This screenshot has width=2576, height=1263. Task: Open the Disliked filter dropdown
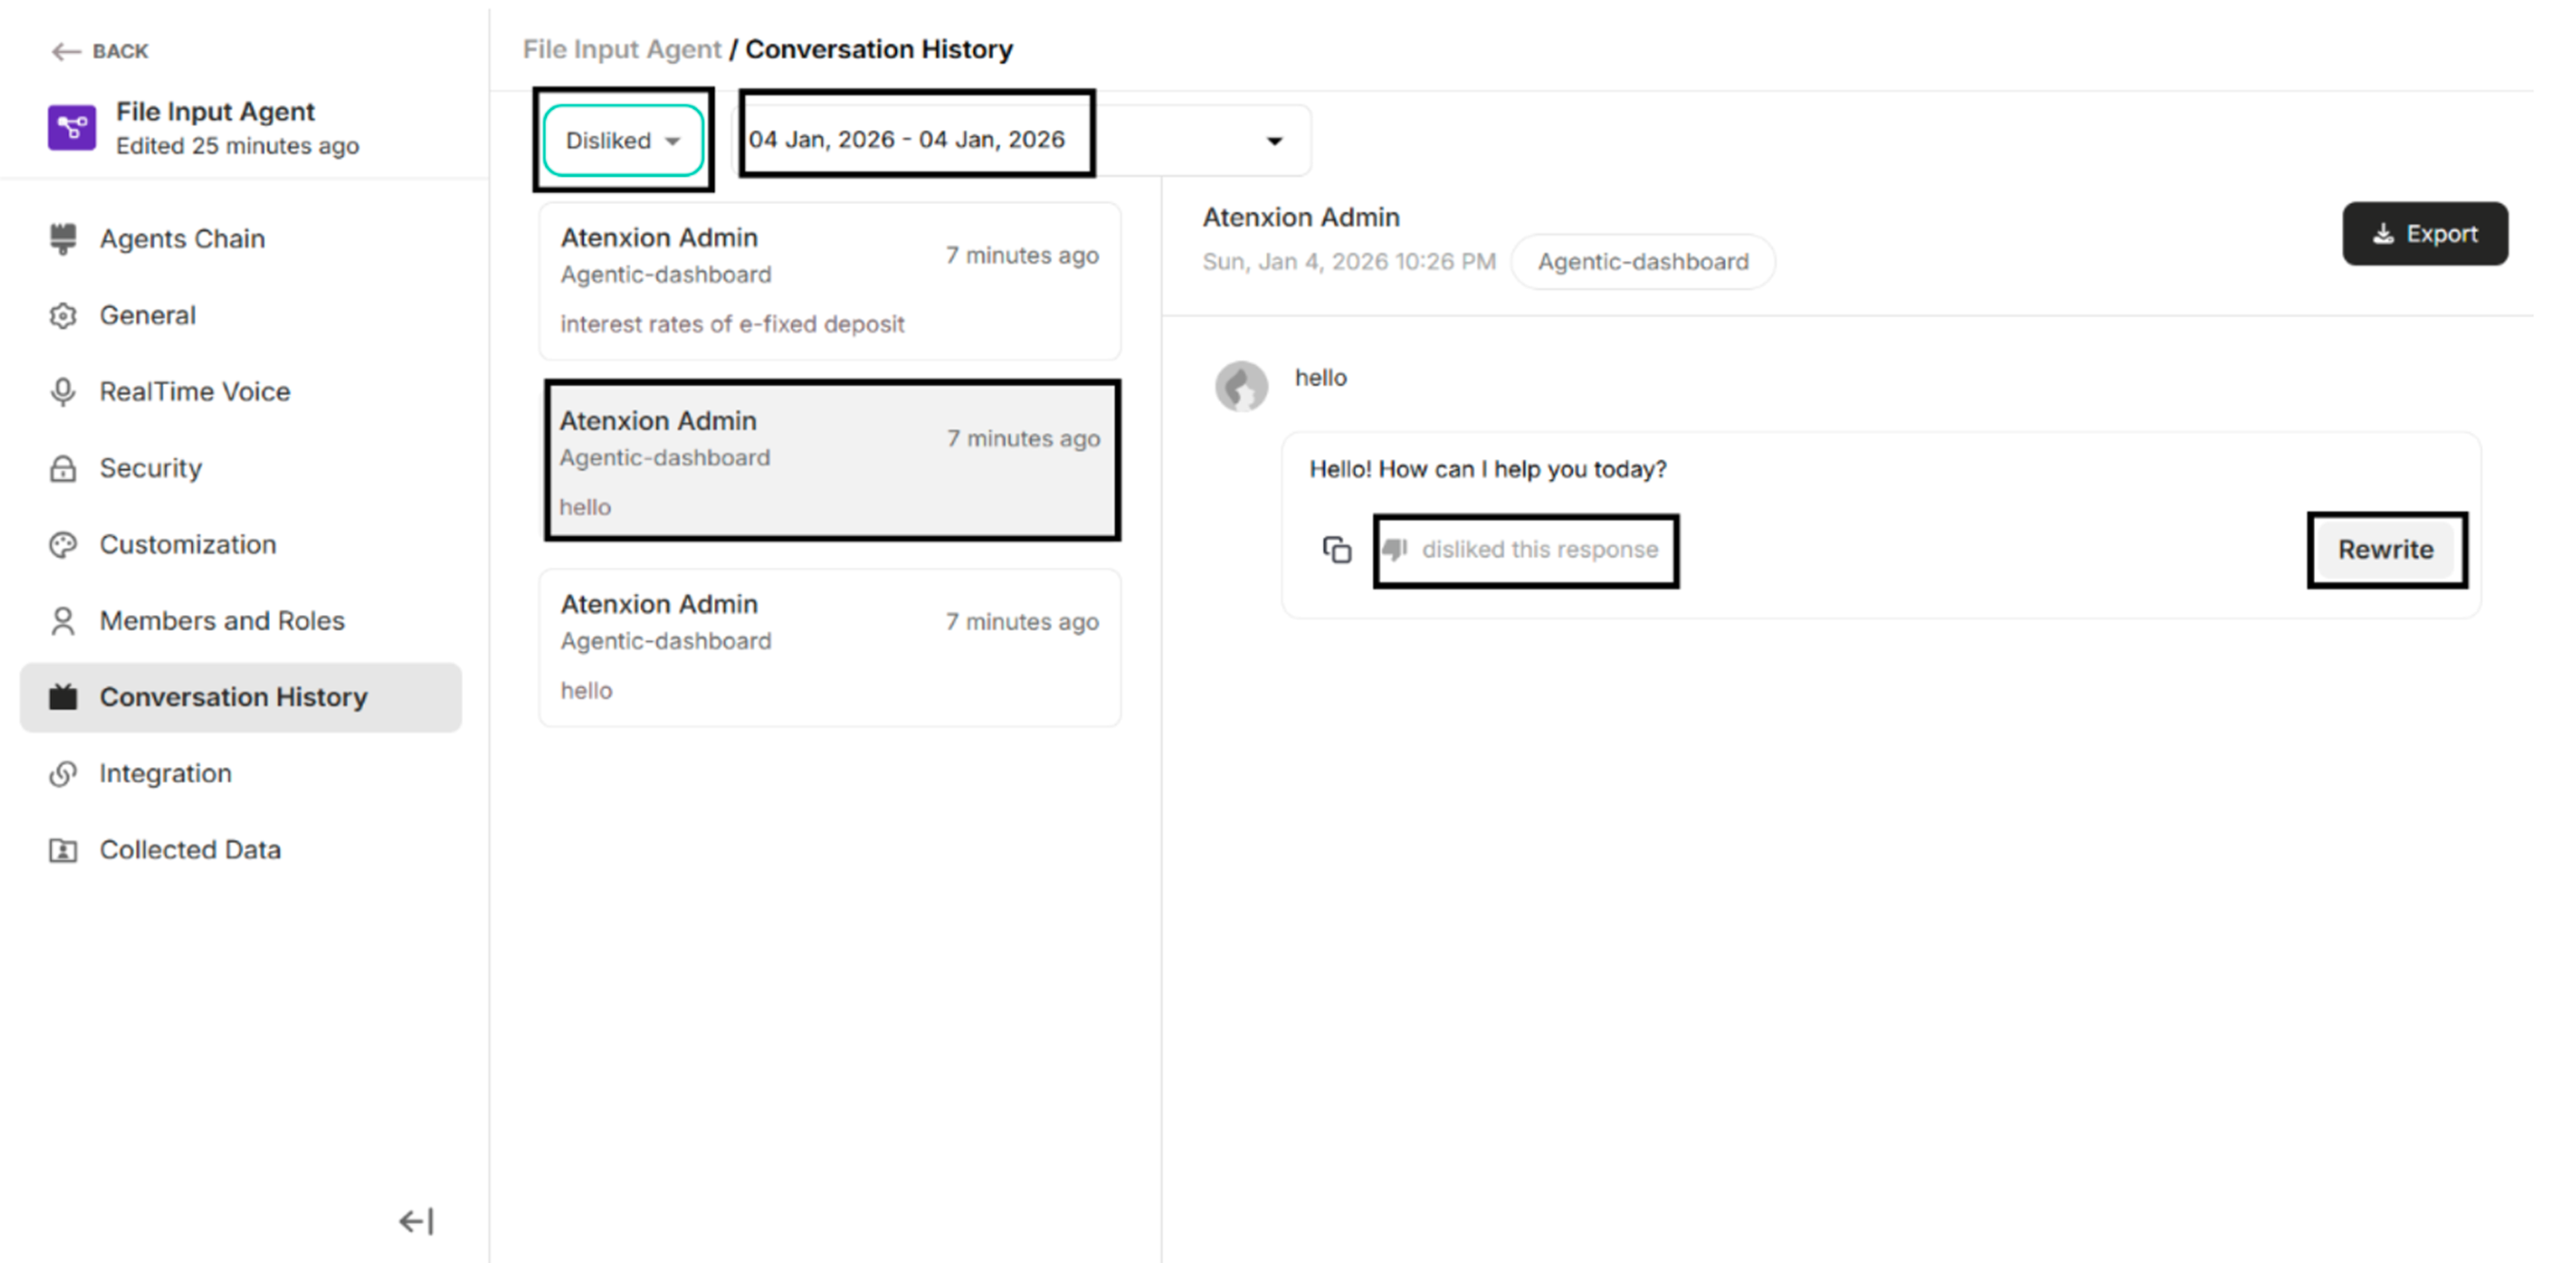(622, 141)
